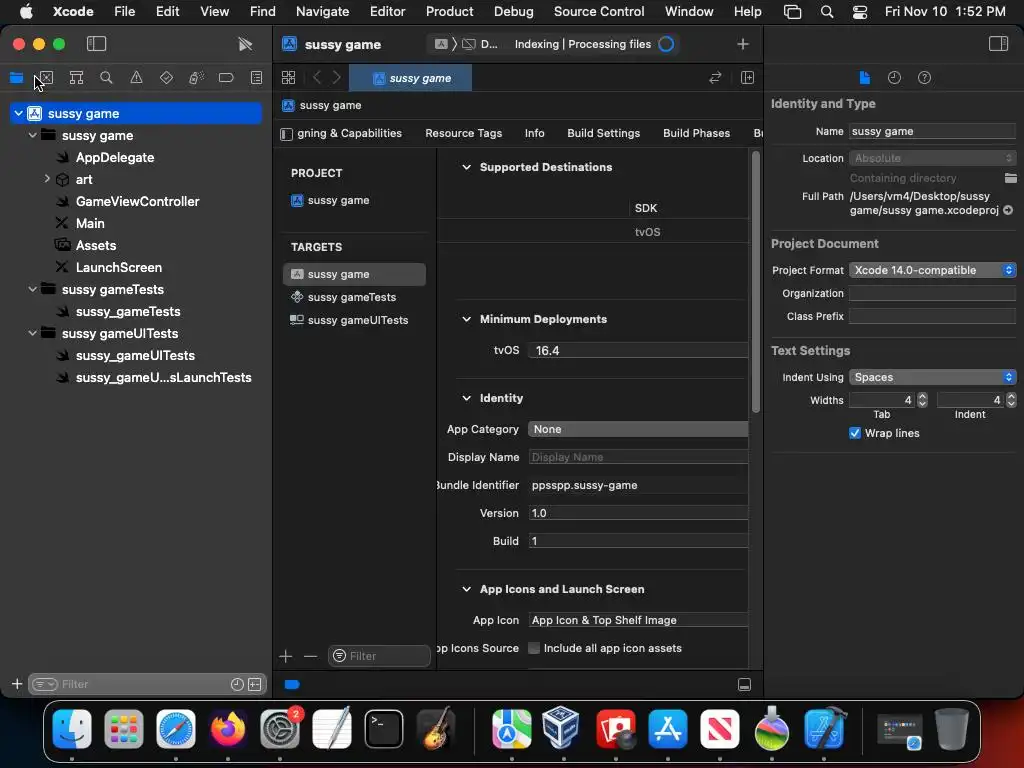Open the Source Control navigator

tap(46, 78)
